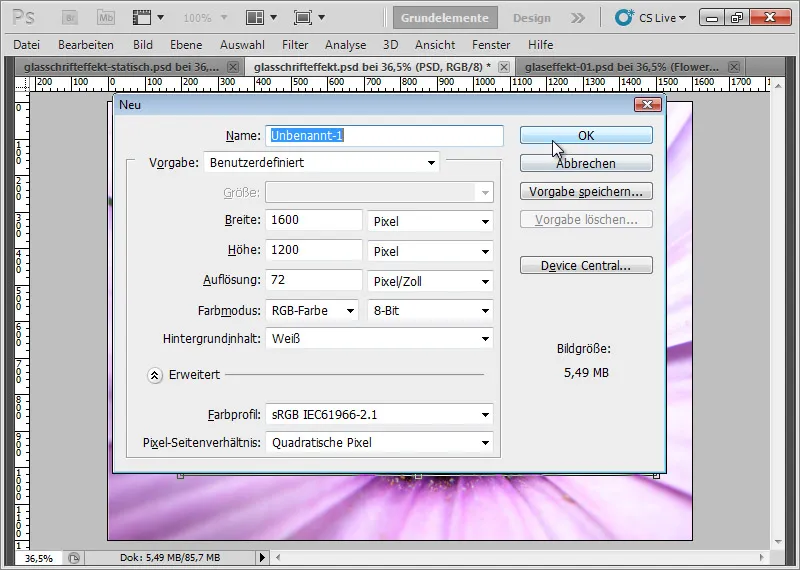The width and height of the screenshot is (800, 570).
Task: Open the zoom level 100% dropdown
Action: click(223, 18)
